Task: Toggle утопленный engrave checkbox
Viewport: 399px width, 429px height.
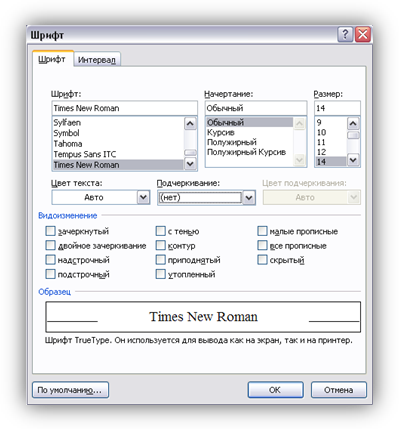Action: pyautogui.click(x=161, y=274)
